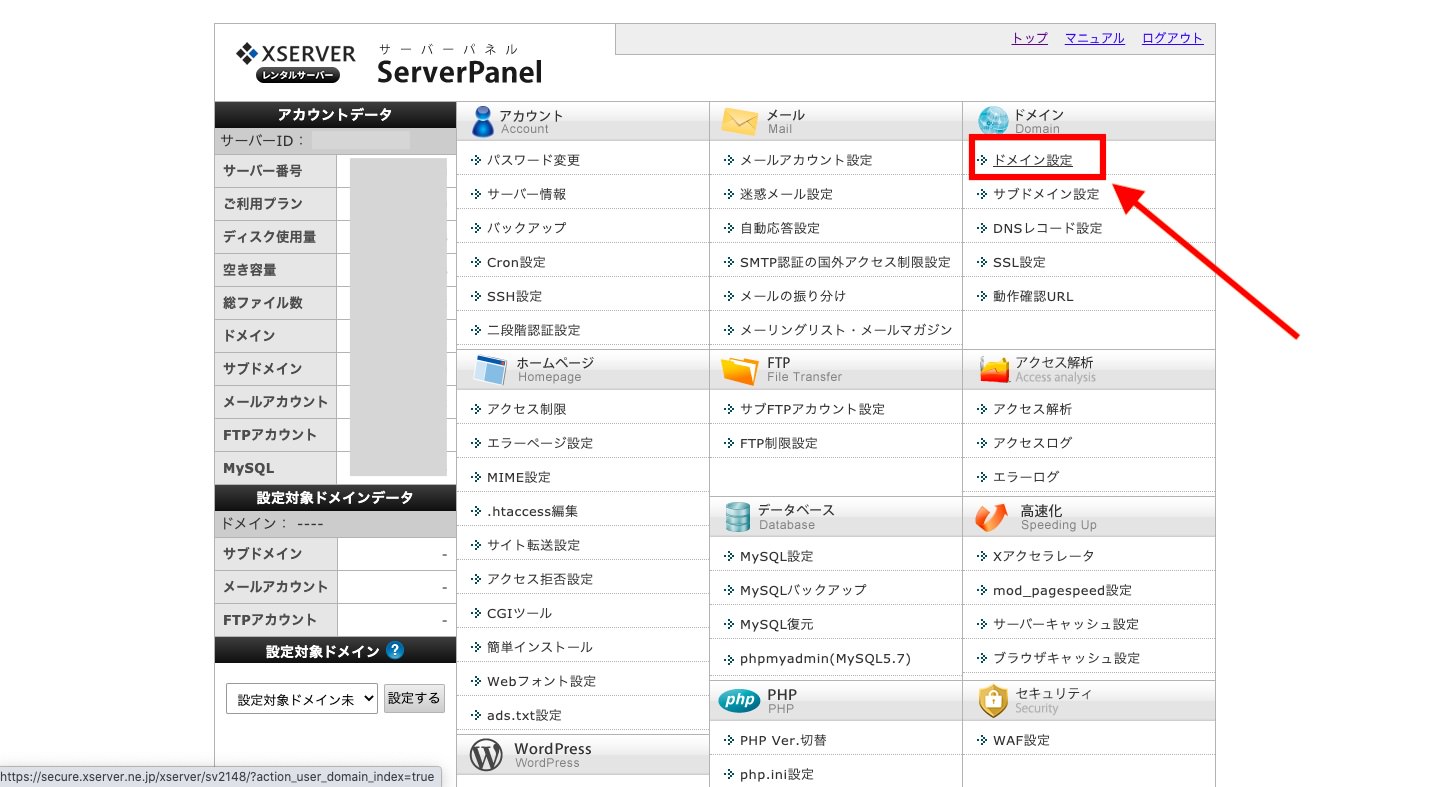Select メールアカウント設定 under Mail
This screenshot has width=1435, height=787.
pyautogui.click(x=805, y=160)
